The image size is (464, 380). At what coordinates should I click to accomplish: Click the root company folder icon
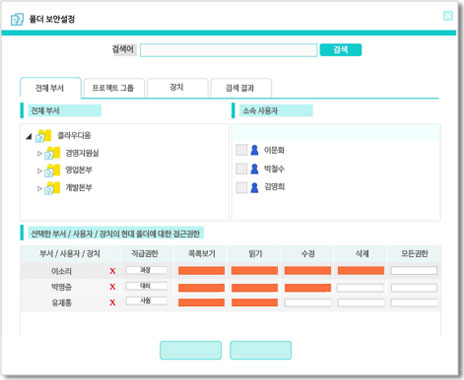44,136
